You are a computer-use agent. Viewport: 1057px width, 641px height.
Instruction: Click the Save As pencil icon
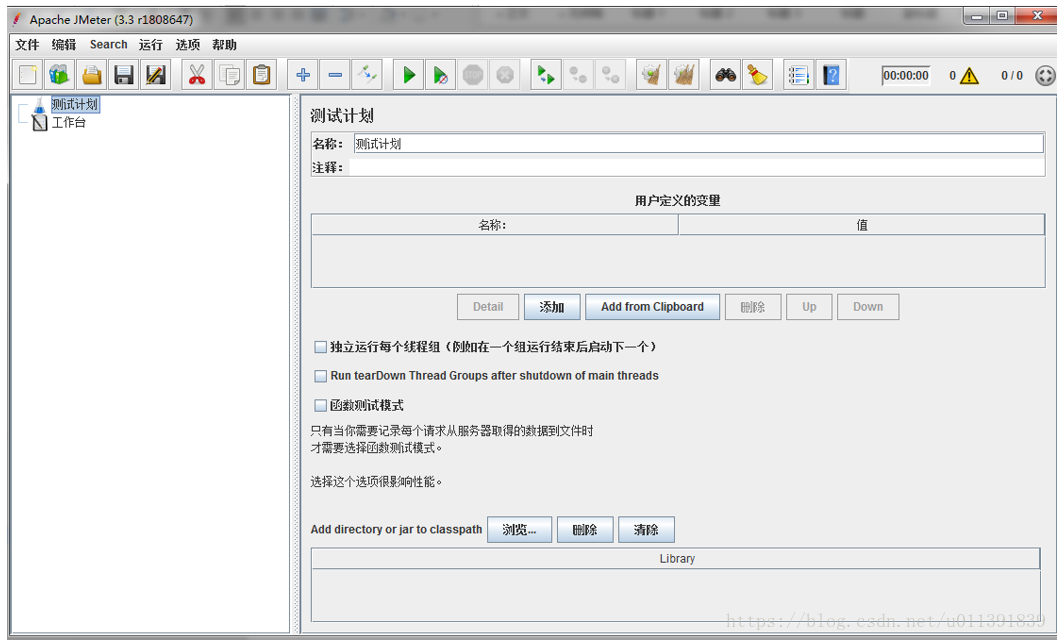156,75
